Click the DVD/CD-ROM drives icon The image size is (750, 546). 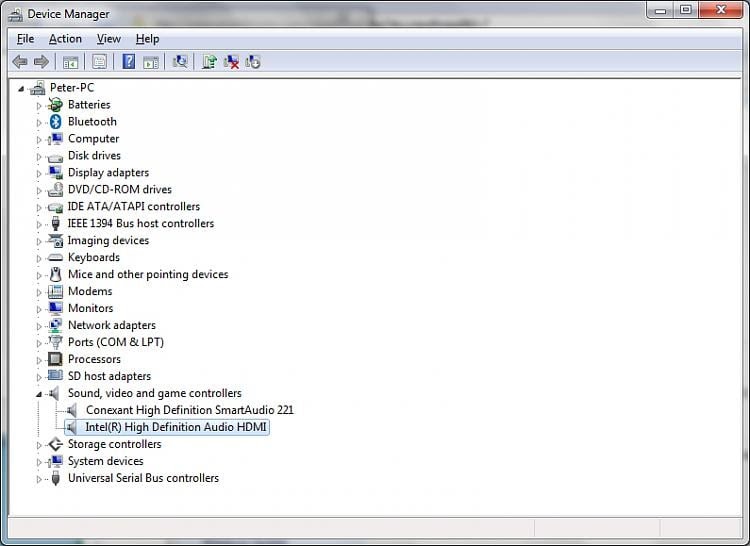55,189
